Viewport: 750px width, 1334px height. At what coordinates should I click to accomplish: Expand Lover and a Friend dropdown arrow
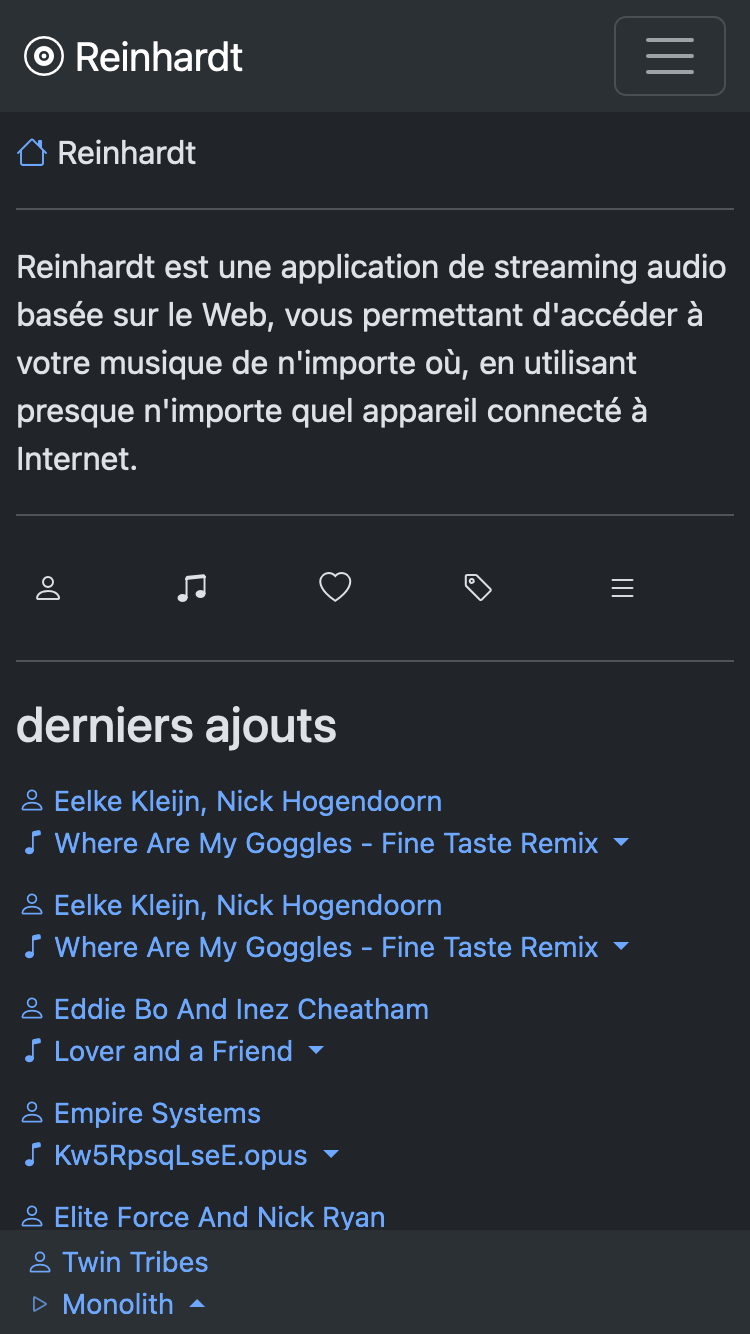click(x=316, y=1051)
